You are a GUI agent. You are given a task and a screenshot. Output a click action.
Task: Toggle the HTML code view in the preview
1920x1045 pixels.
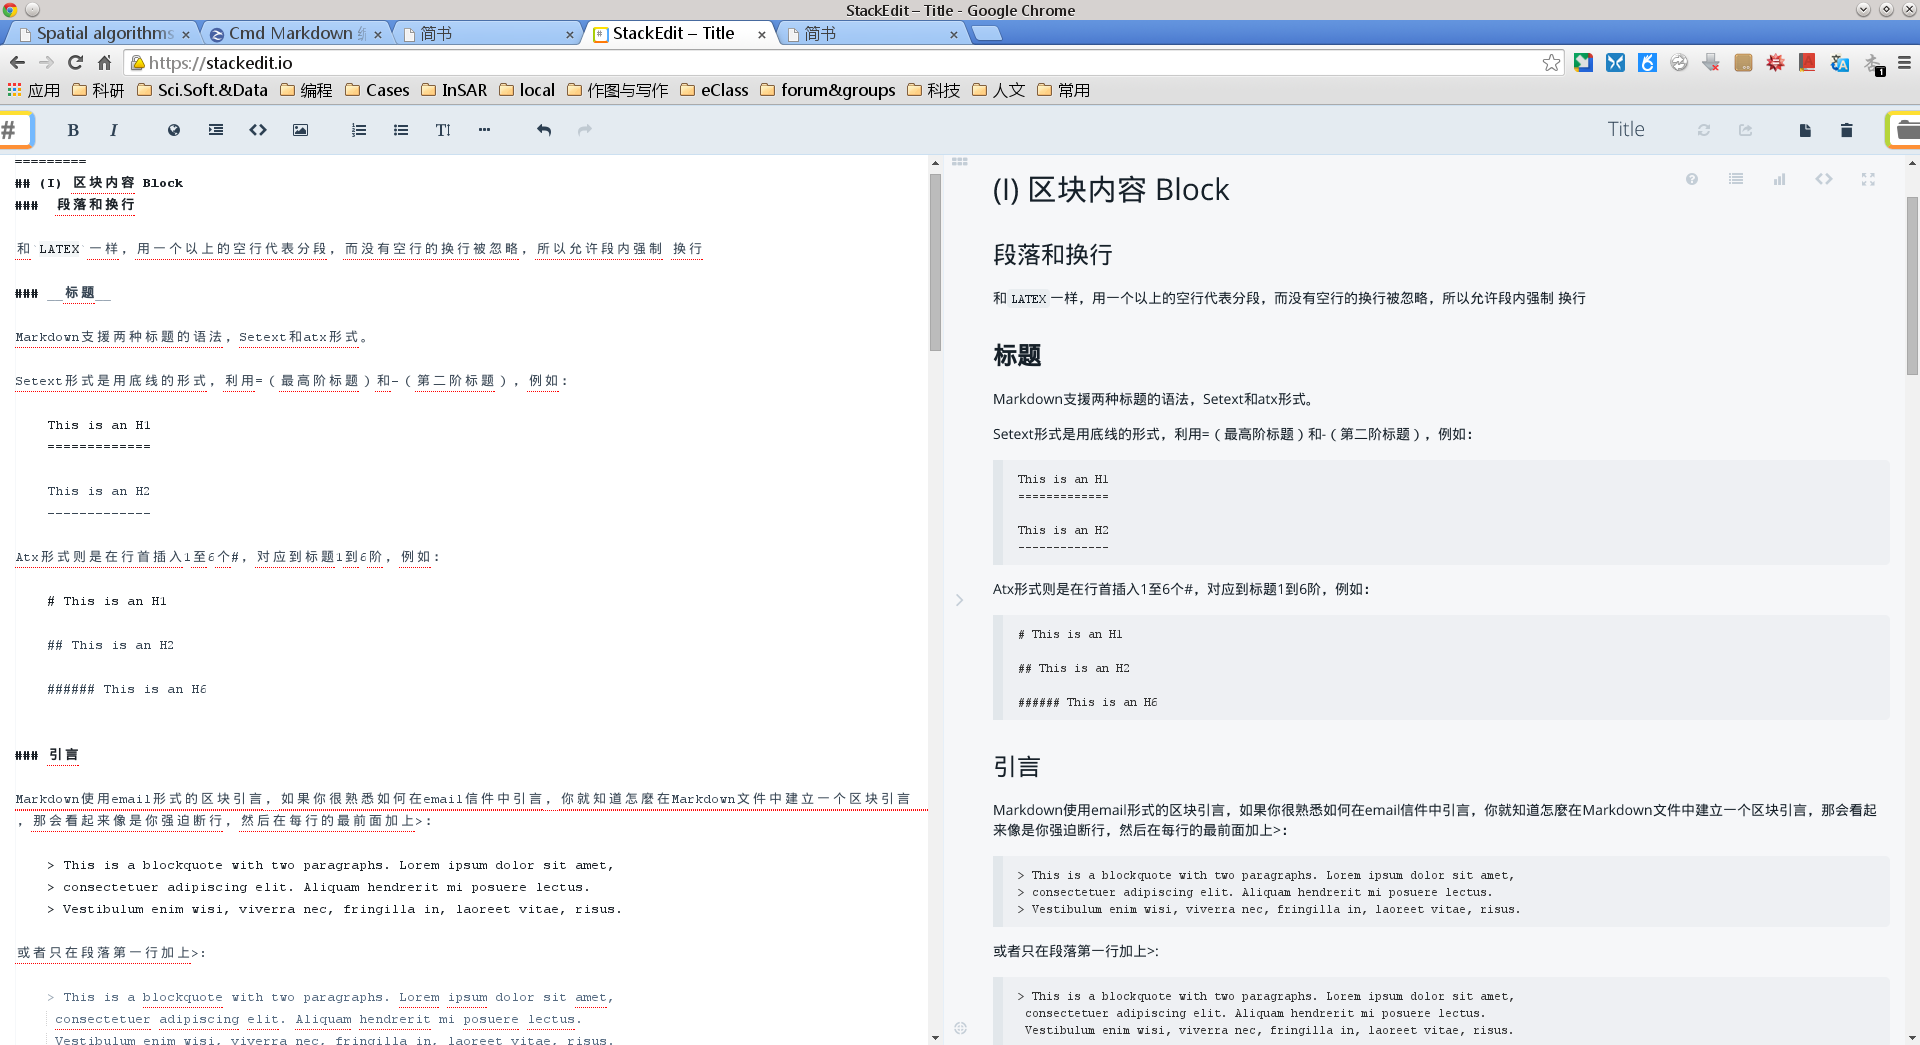tap(1823, 179)
